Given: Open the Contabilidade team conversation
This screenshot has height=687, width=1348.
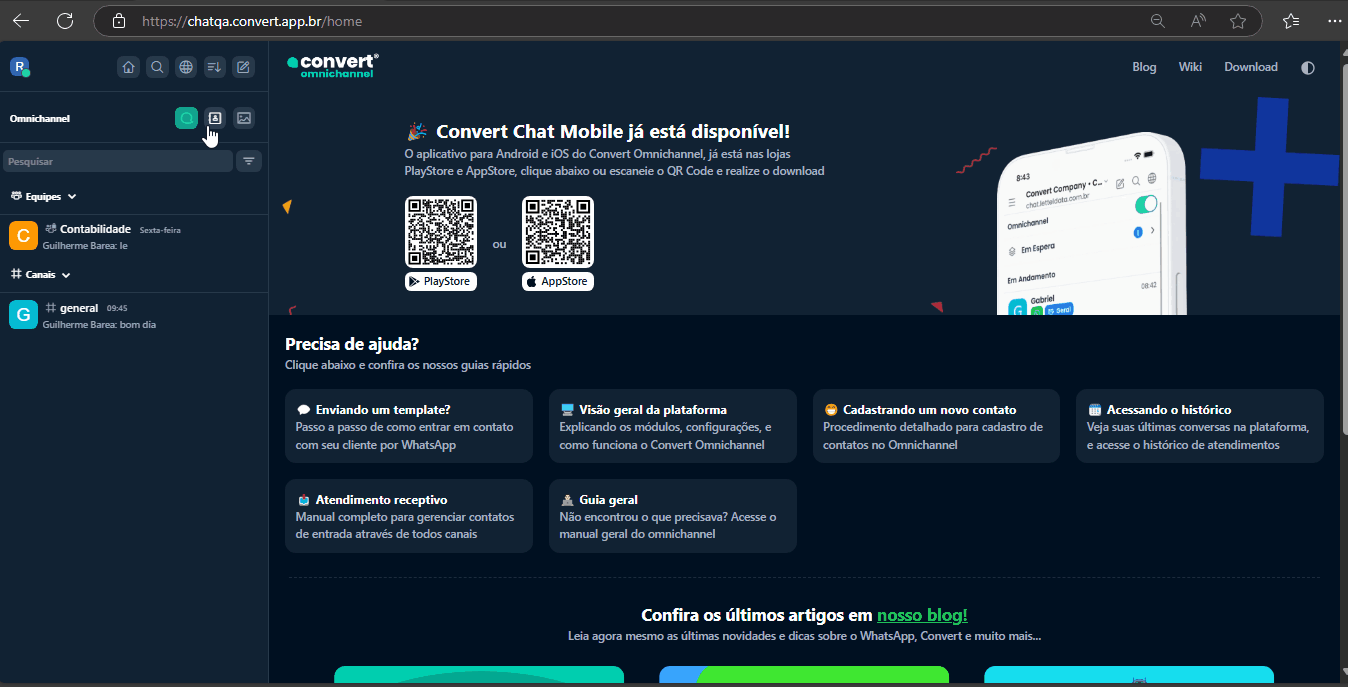Looking at the screenshot, I should [x=134, y=236].
